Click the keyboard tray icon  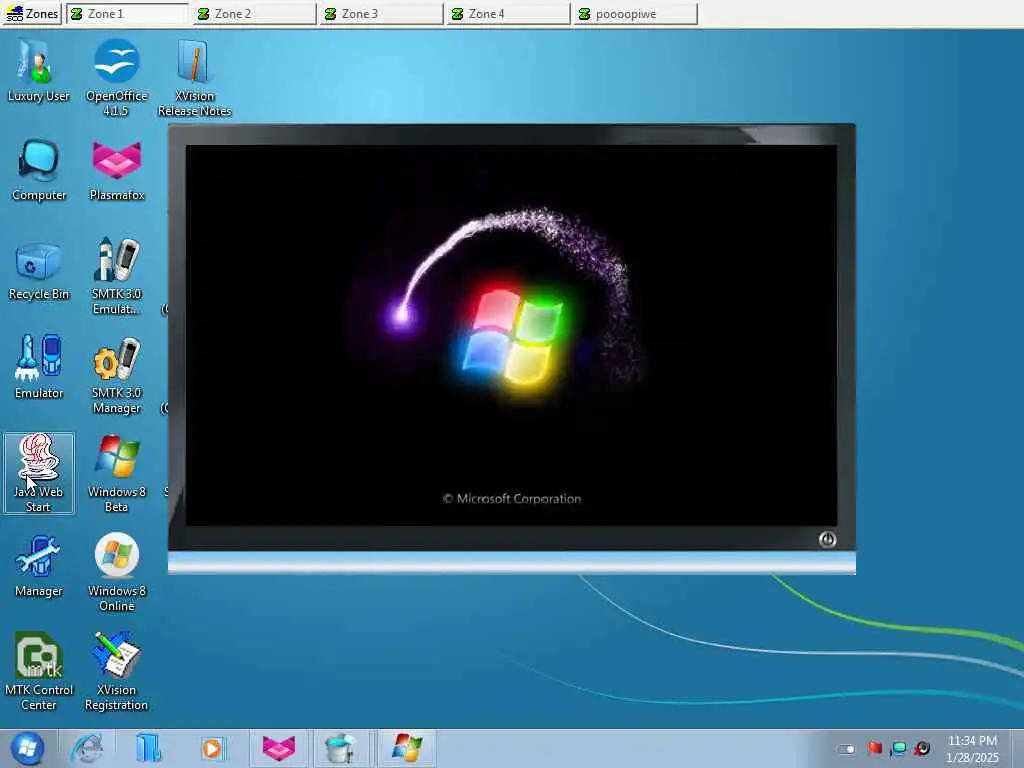point(846,749)
